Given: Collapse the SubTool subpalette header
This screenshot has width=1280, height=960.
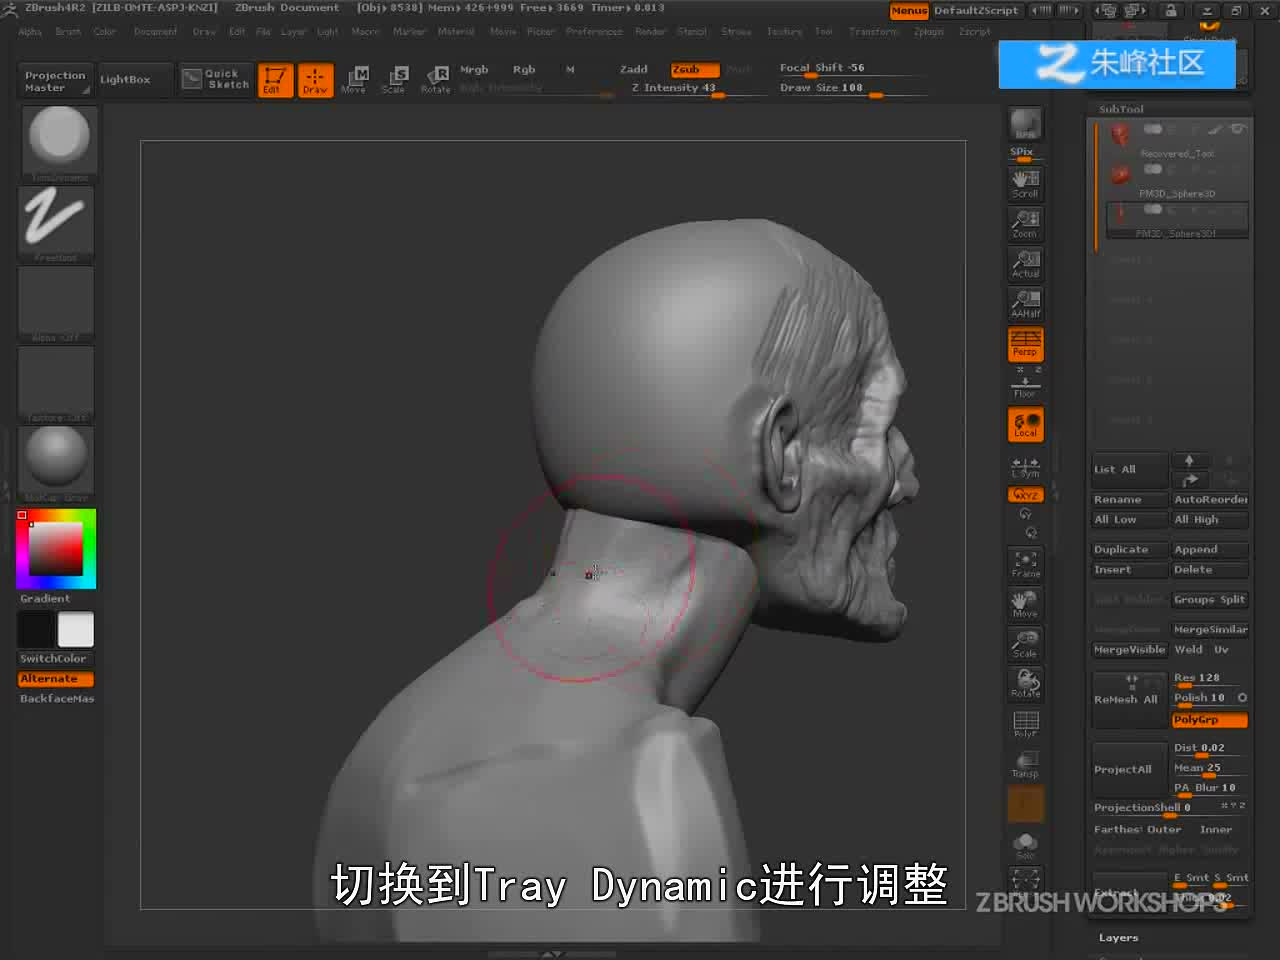Looking at the screenshot, I should (x=1121, y=109).
